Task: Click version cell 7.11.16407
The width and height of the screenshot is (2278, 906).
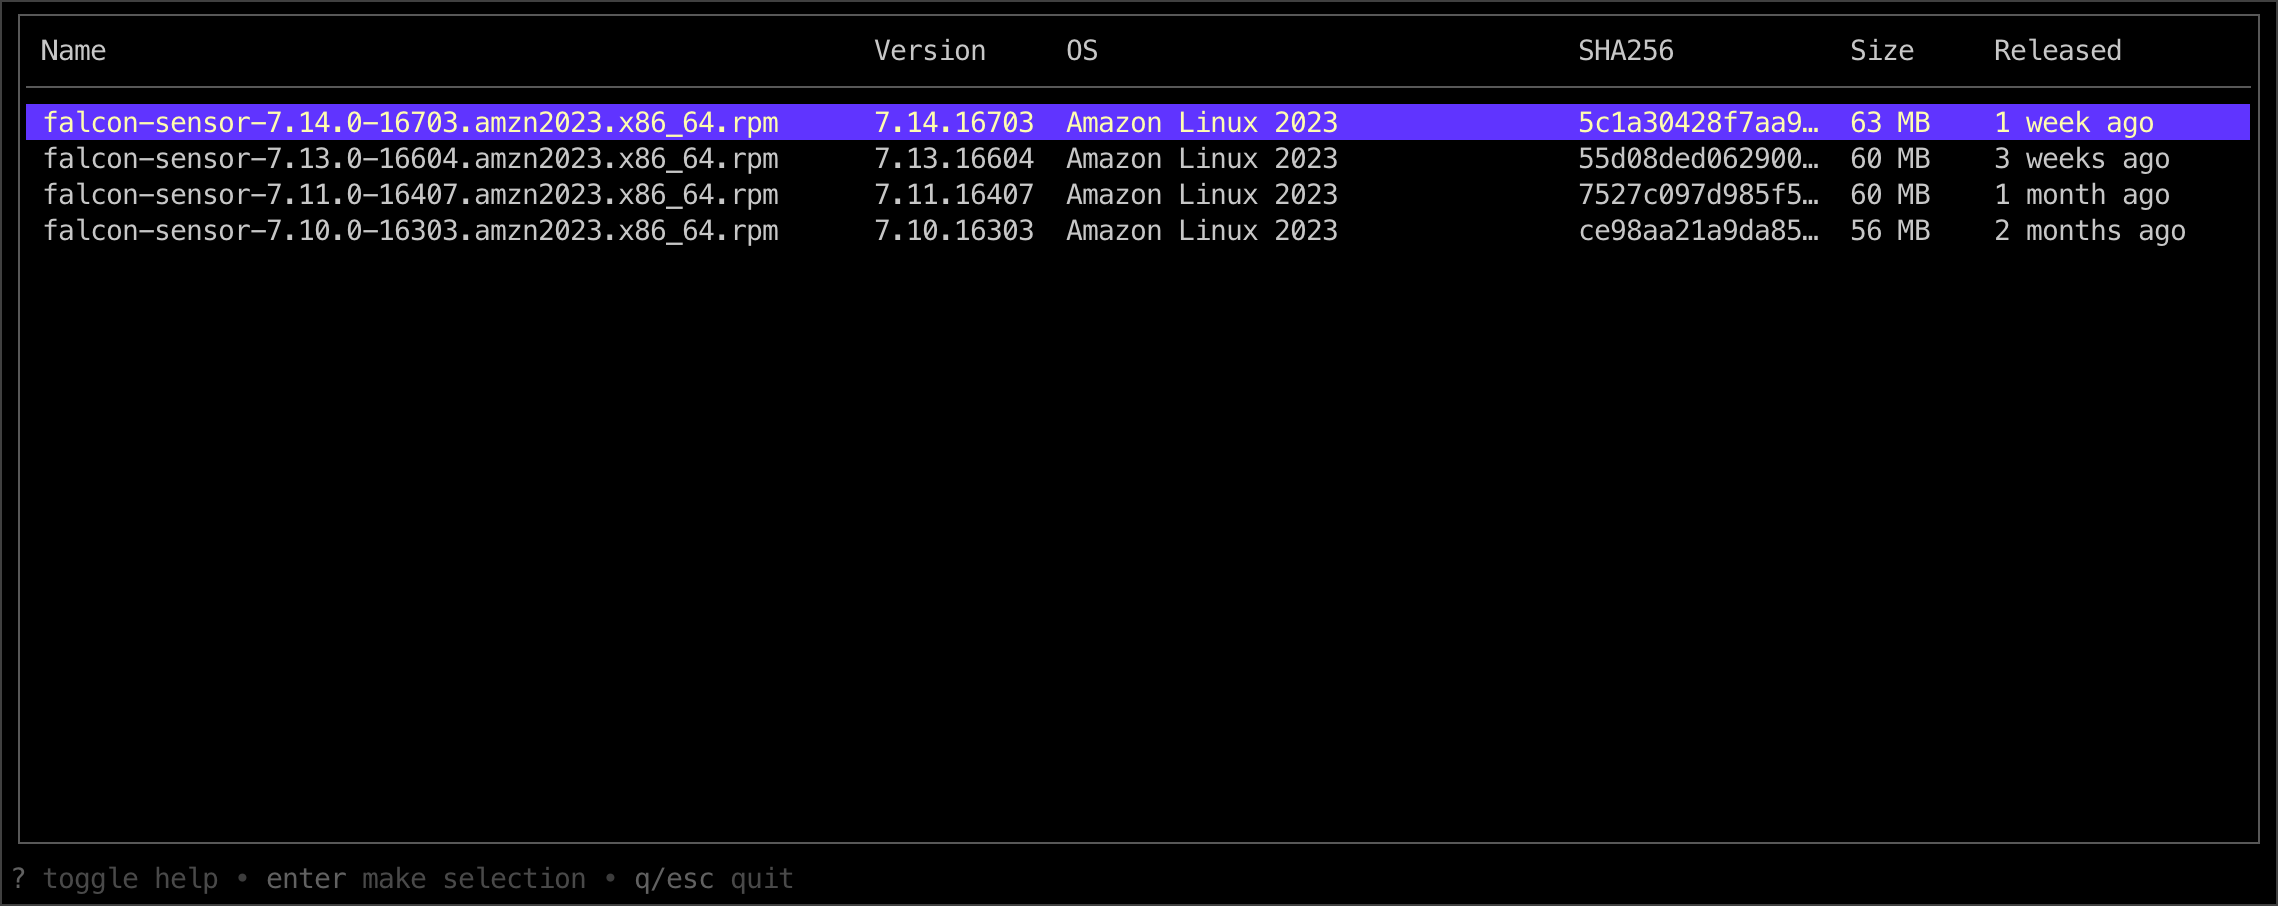Action: click(x=954, y=195)
